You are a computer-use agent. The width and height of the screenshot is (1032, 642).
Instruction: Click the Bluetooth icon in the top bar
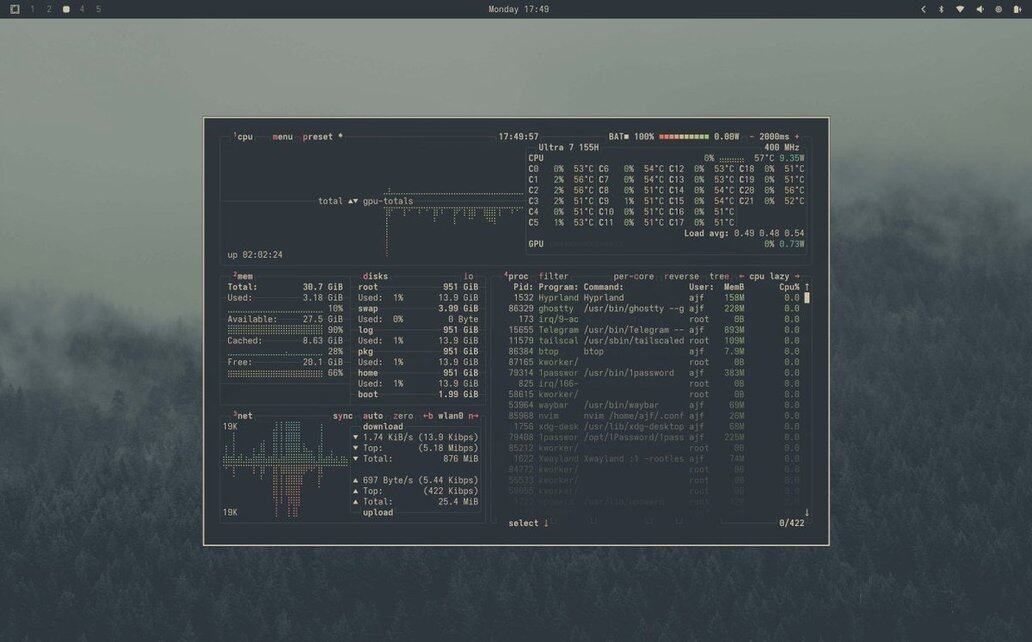click(941, 9)
